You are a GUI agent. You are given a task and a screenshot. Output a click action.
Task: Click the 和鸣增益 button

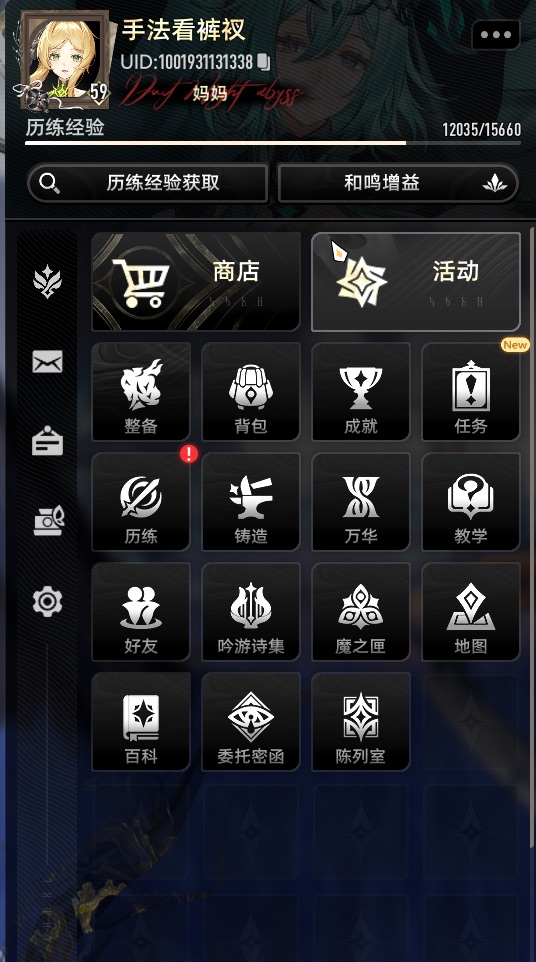click(398, 183)
